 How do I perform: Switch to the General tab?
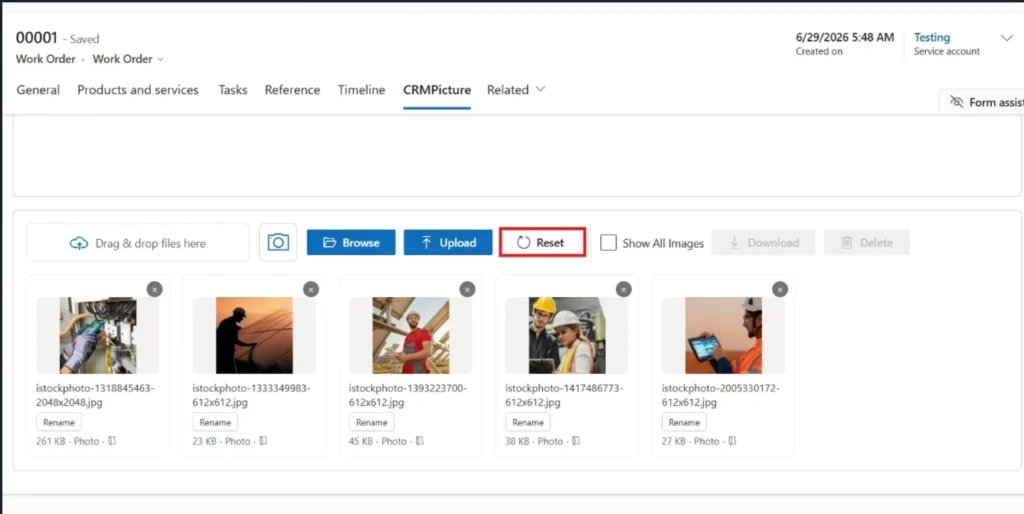pos(38,90)
